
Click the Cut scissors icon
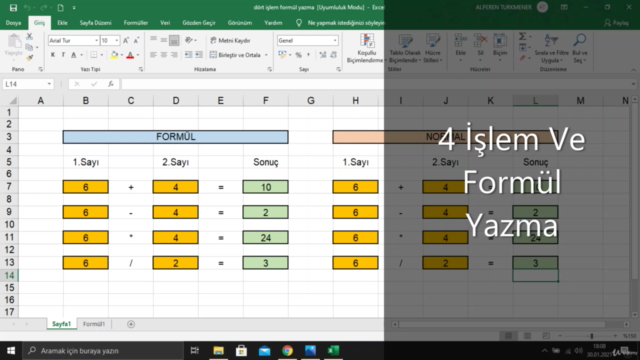click(29, 37)
